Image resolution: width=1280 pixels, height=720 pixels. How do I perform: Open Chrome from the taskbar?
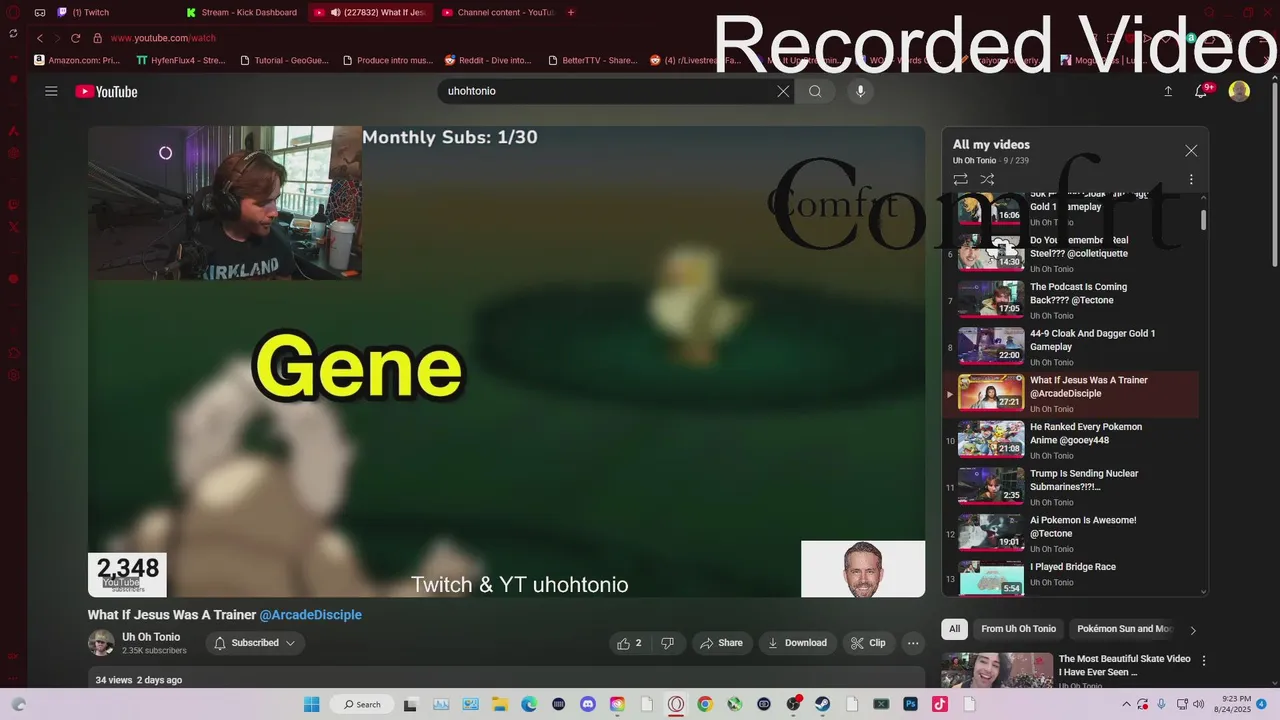[705, 704]
